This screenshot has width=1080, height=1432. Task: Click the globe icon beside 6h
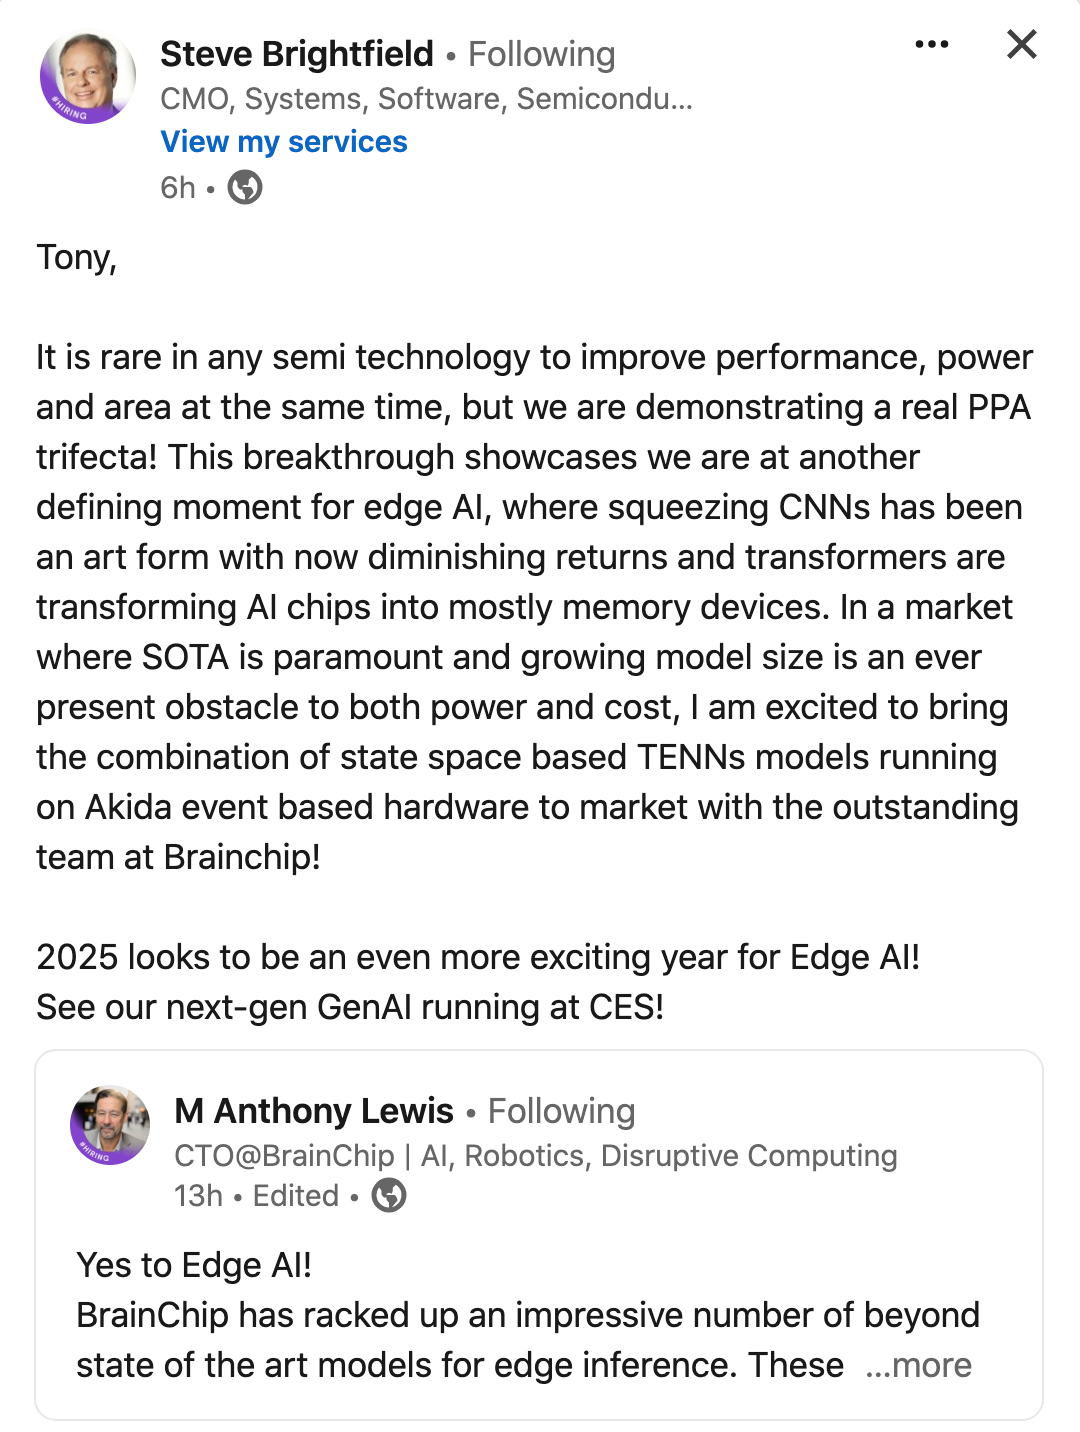[x=245, y=187]
